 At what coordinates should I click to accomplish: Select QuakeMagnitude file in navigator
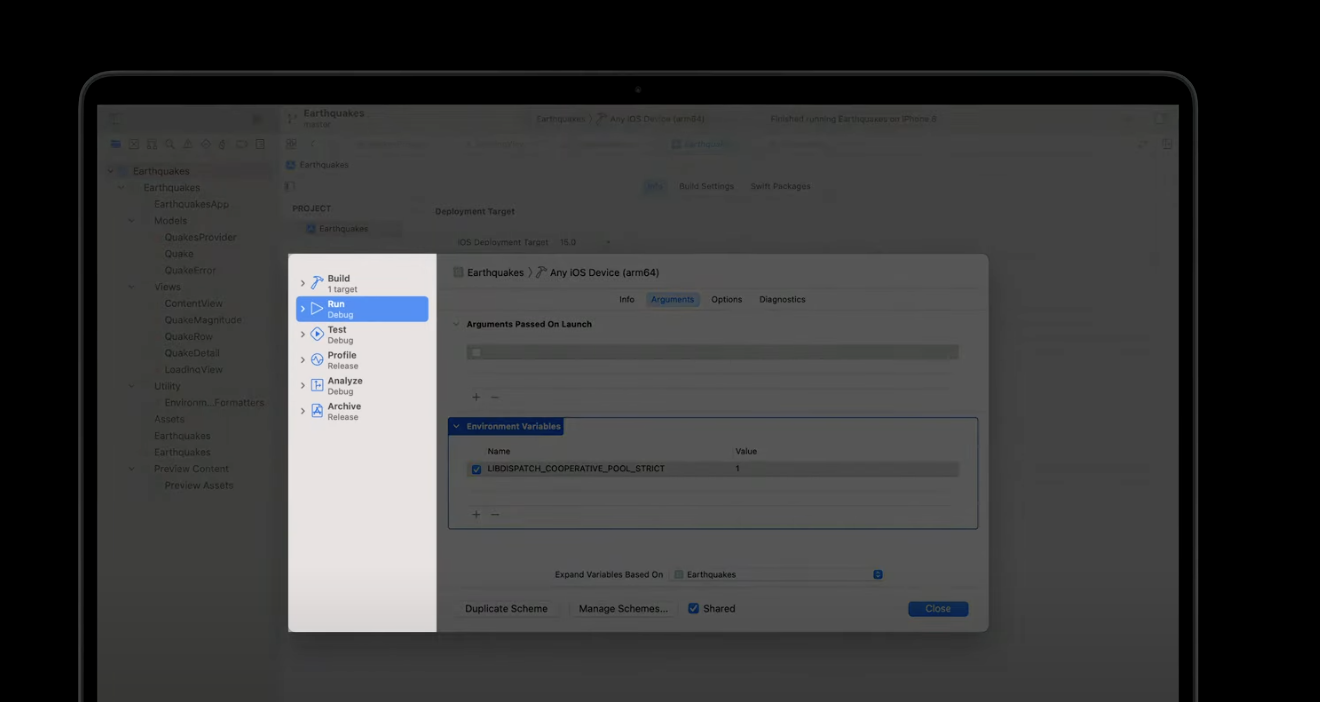(x=203, y=320)
